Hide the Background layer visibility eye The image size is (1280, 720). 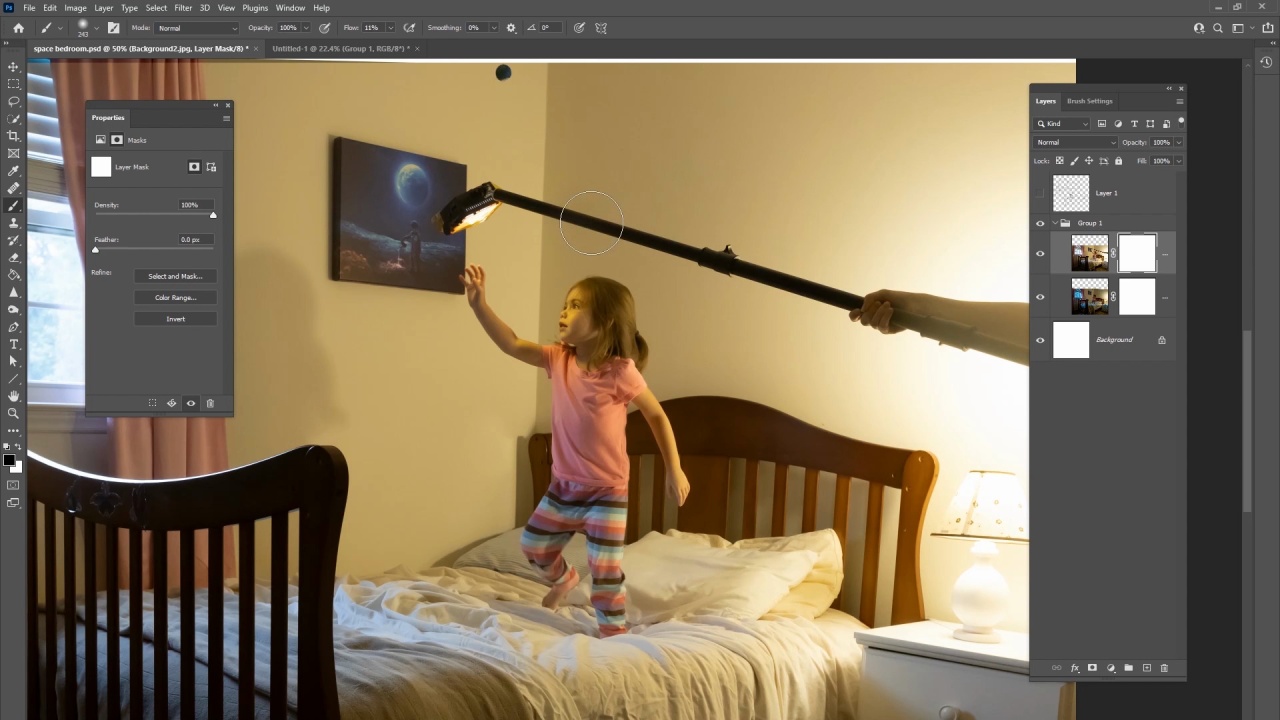tap(1040, 340)
